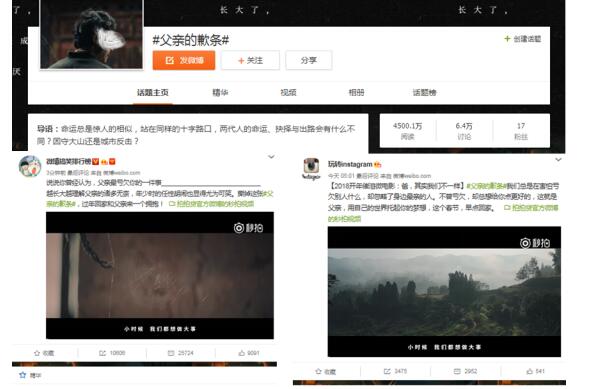
Task: Like the post showing 541 likes
Action: click(535, 371)
